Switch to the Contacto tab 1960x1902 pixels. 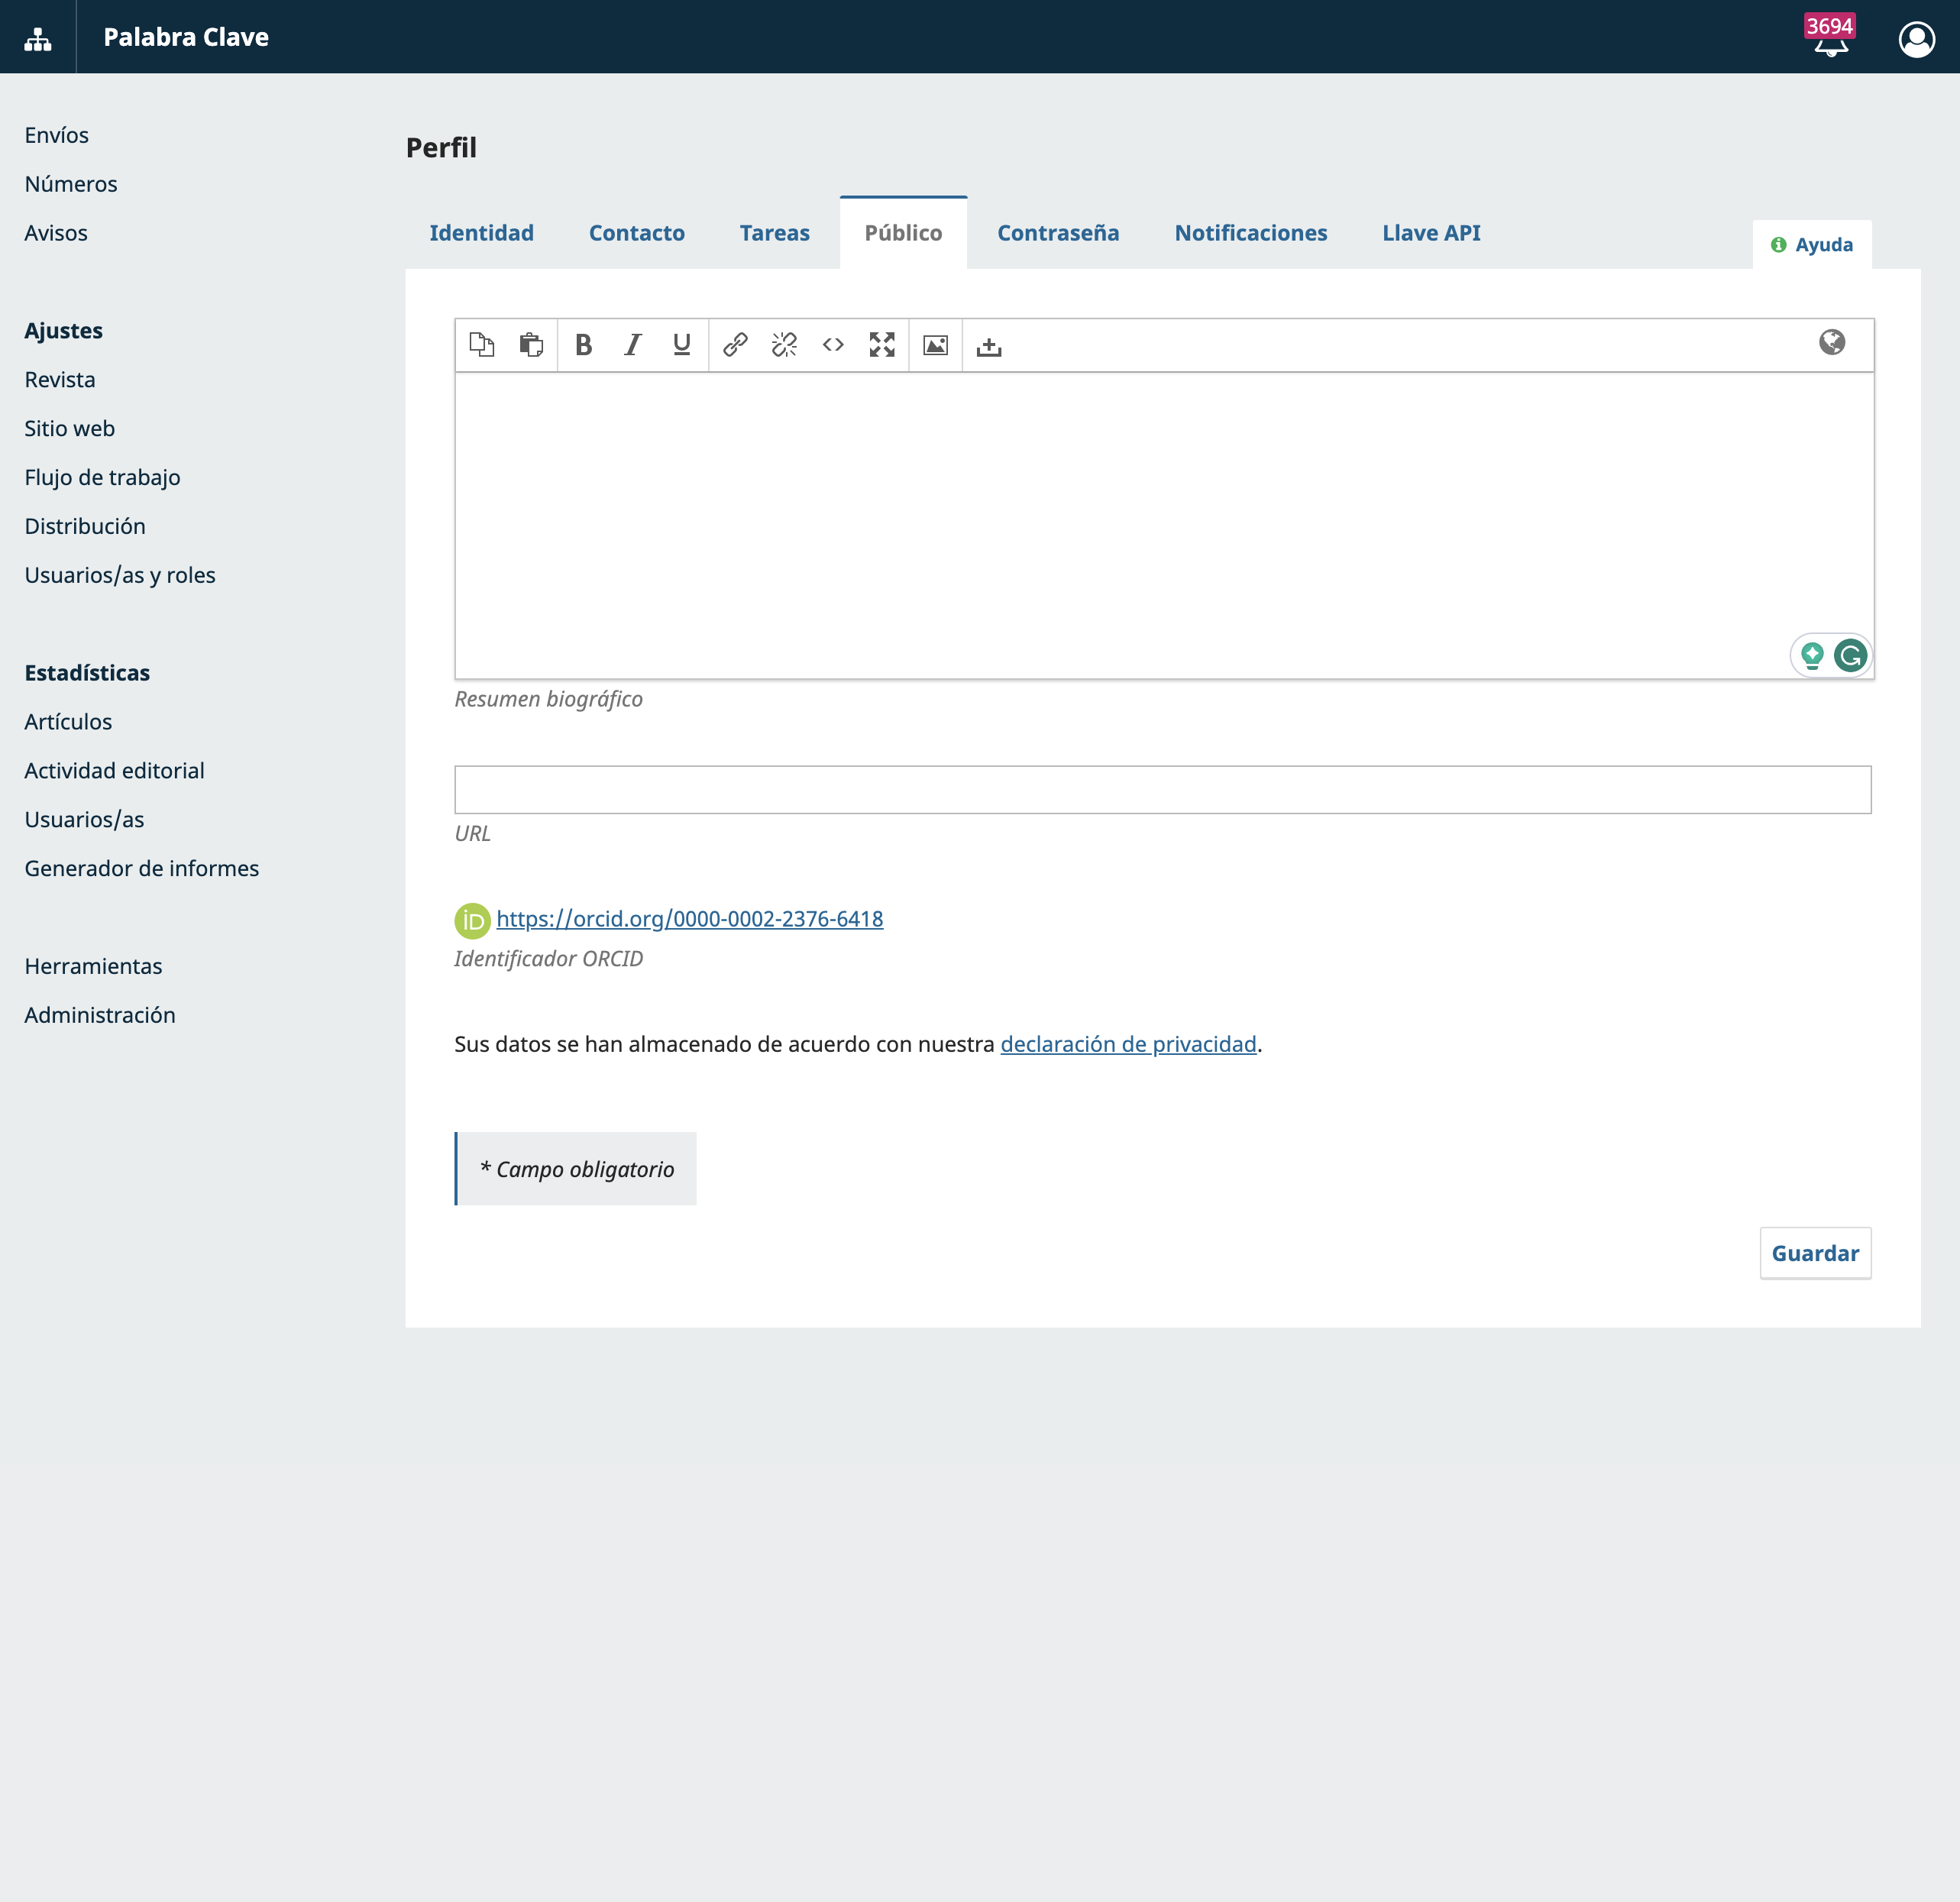point(637,233)
